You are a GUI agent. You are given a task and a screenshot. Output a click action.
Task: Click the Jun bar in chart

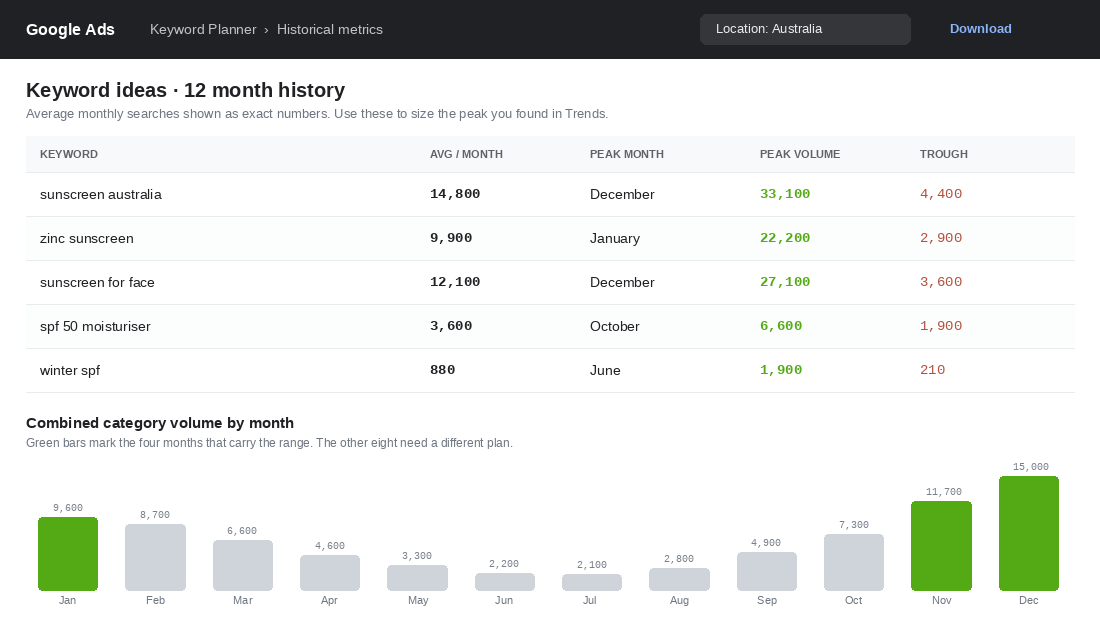click(504, 582)
